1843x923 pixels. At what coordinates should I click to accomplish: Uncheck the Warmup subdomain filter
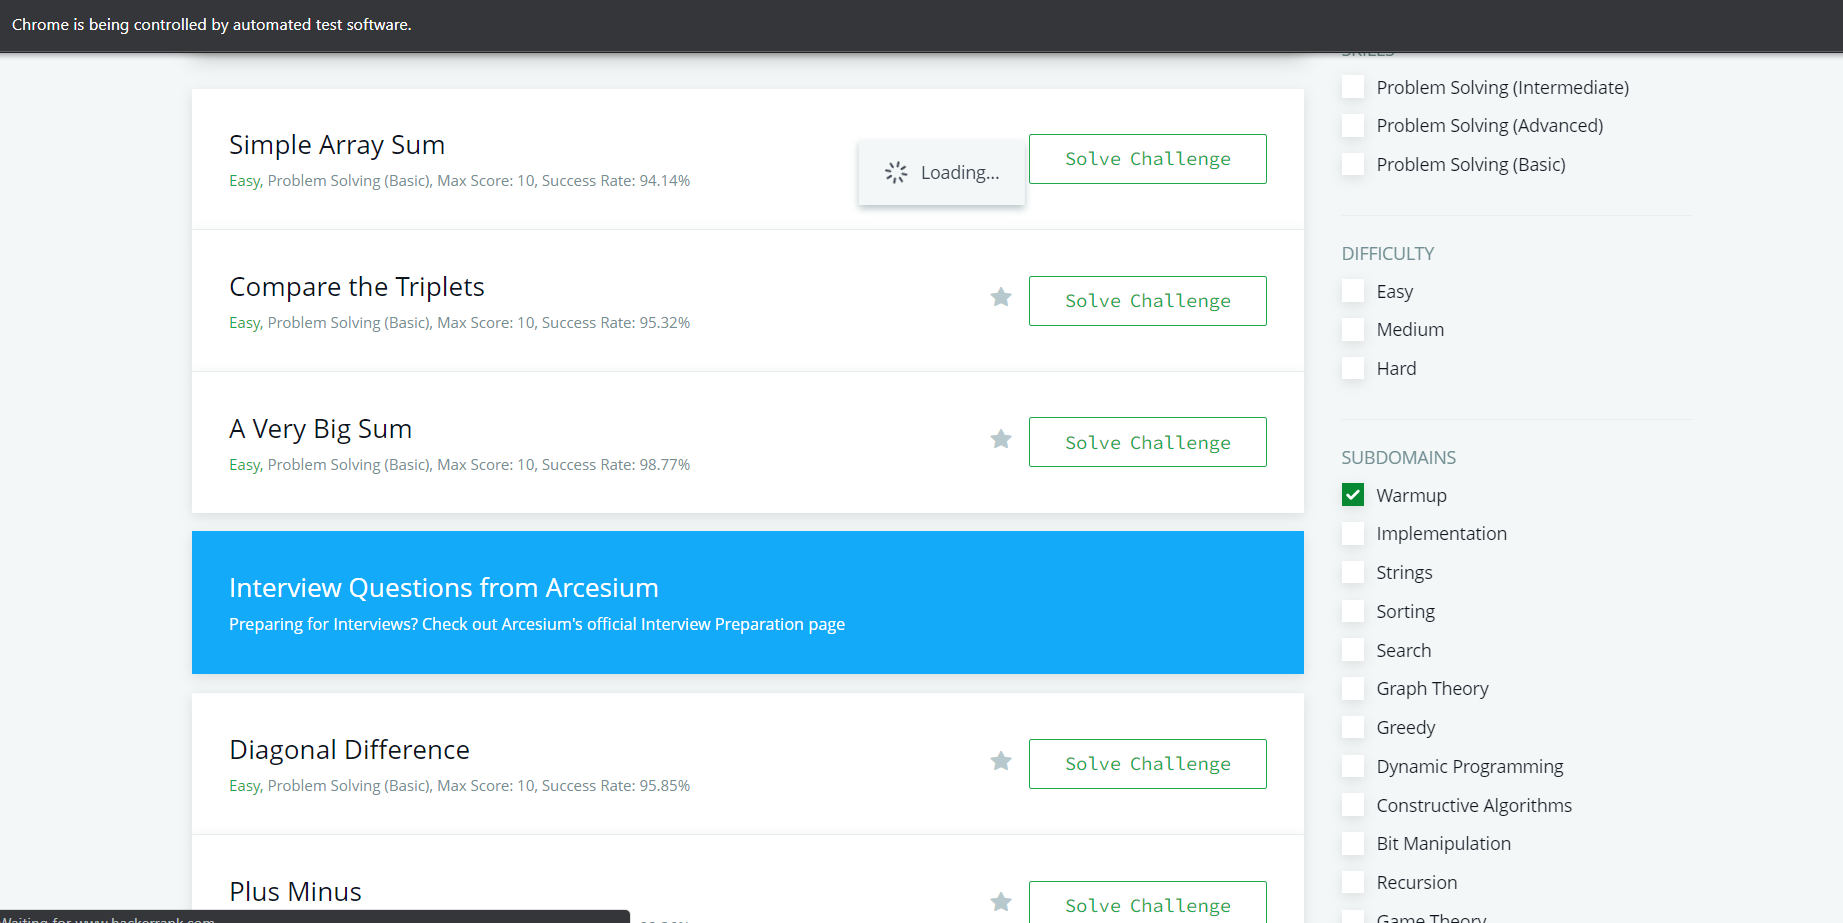(1352, 494)
